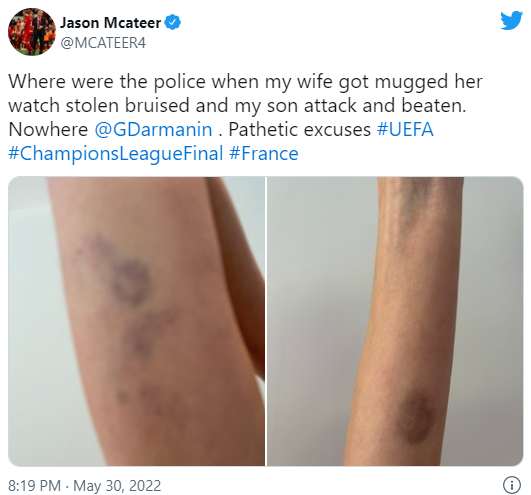The width and height of the screenshot is (531, 495).
Task: Click the May 30, 2022 date
Action: 117,486
